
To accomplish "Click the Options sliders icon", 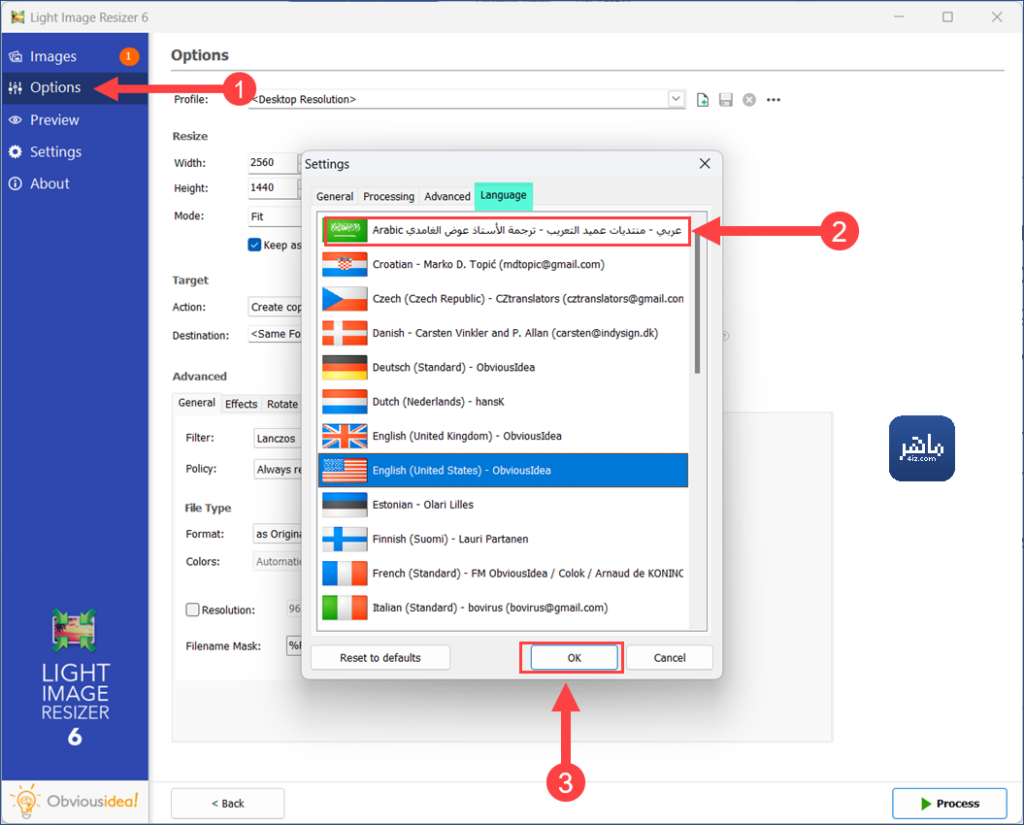I will [x=16, y=88].
